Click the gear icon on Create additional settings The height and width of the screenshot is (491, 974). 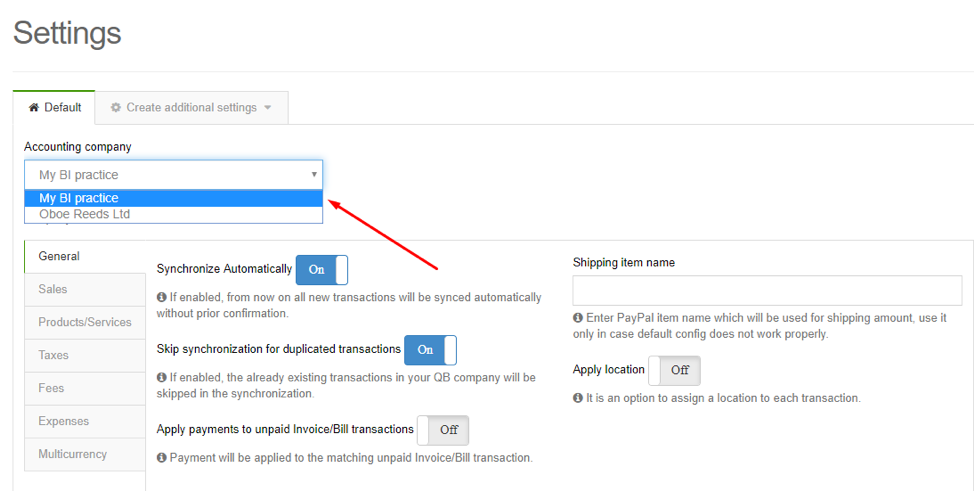pos(116,108)
